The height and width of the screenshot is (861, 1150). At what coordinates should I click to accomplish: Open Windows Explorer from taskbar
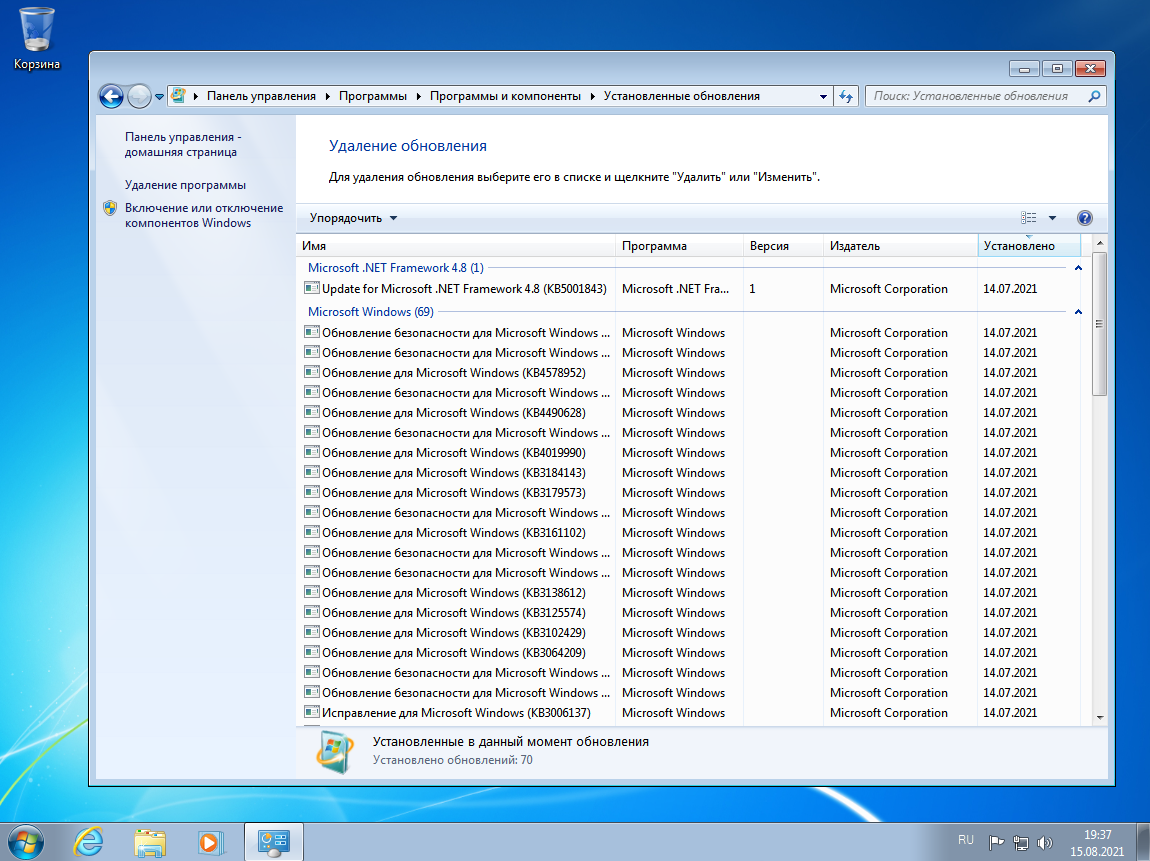click(x=150, y=842)
